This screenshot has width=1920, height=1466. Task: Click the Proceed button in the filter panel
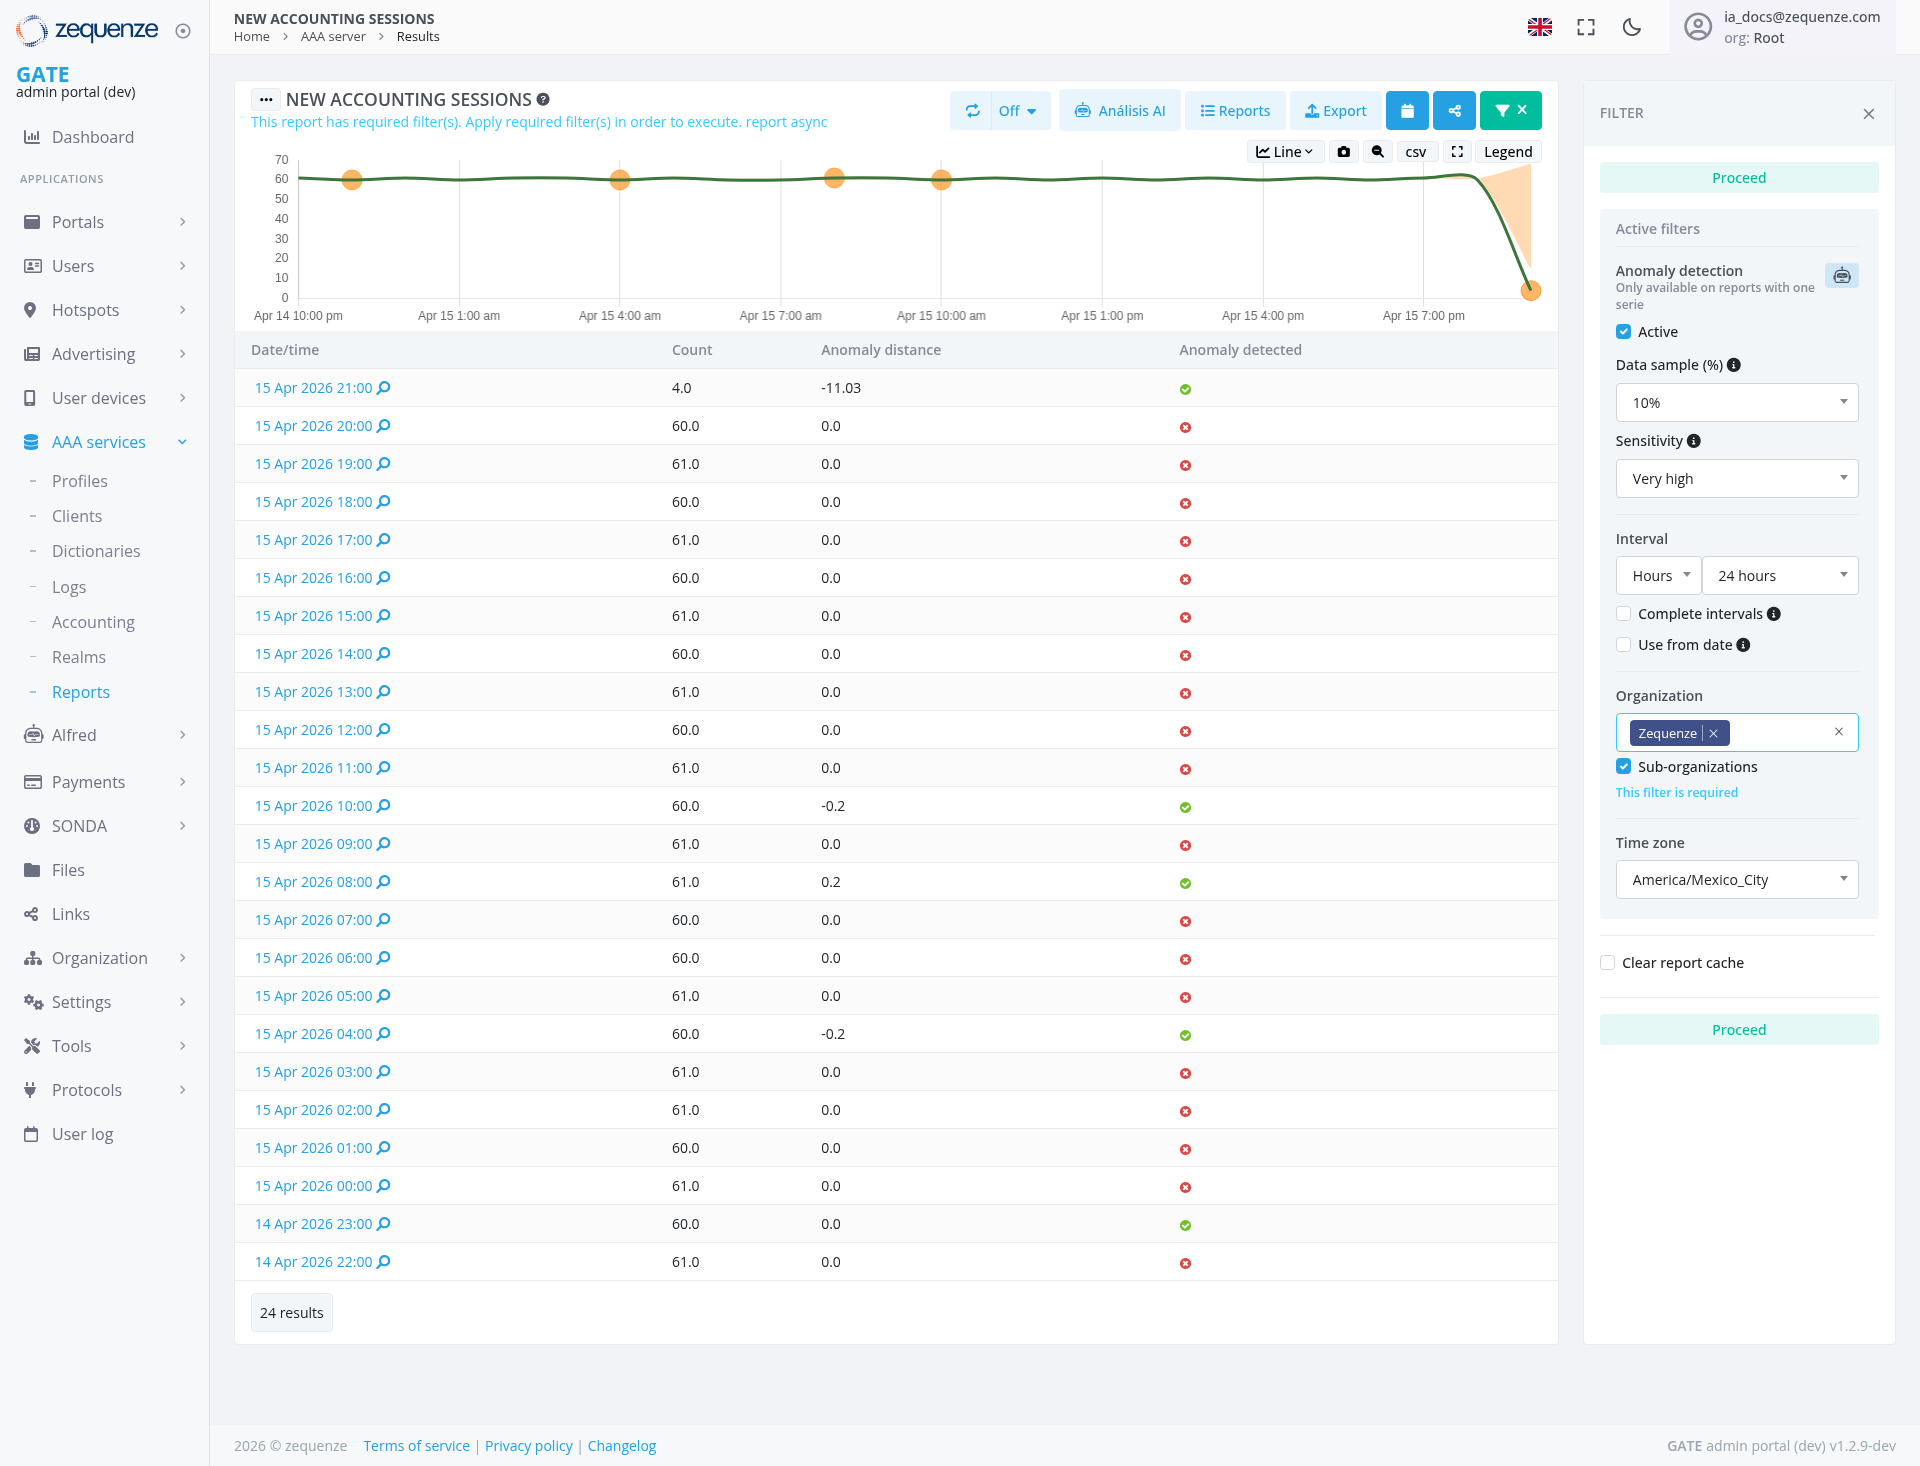(1738, 177)
